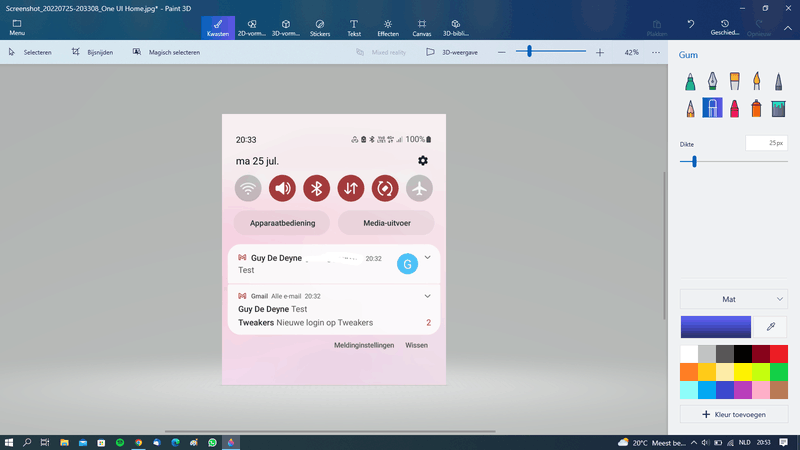Zoom in with the plus button
This screenshot has width=800, height=450.
click(599, 52)
